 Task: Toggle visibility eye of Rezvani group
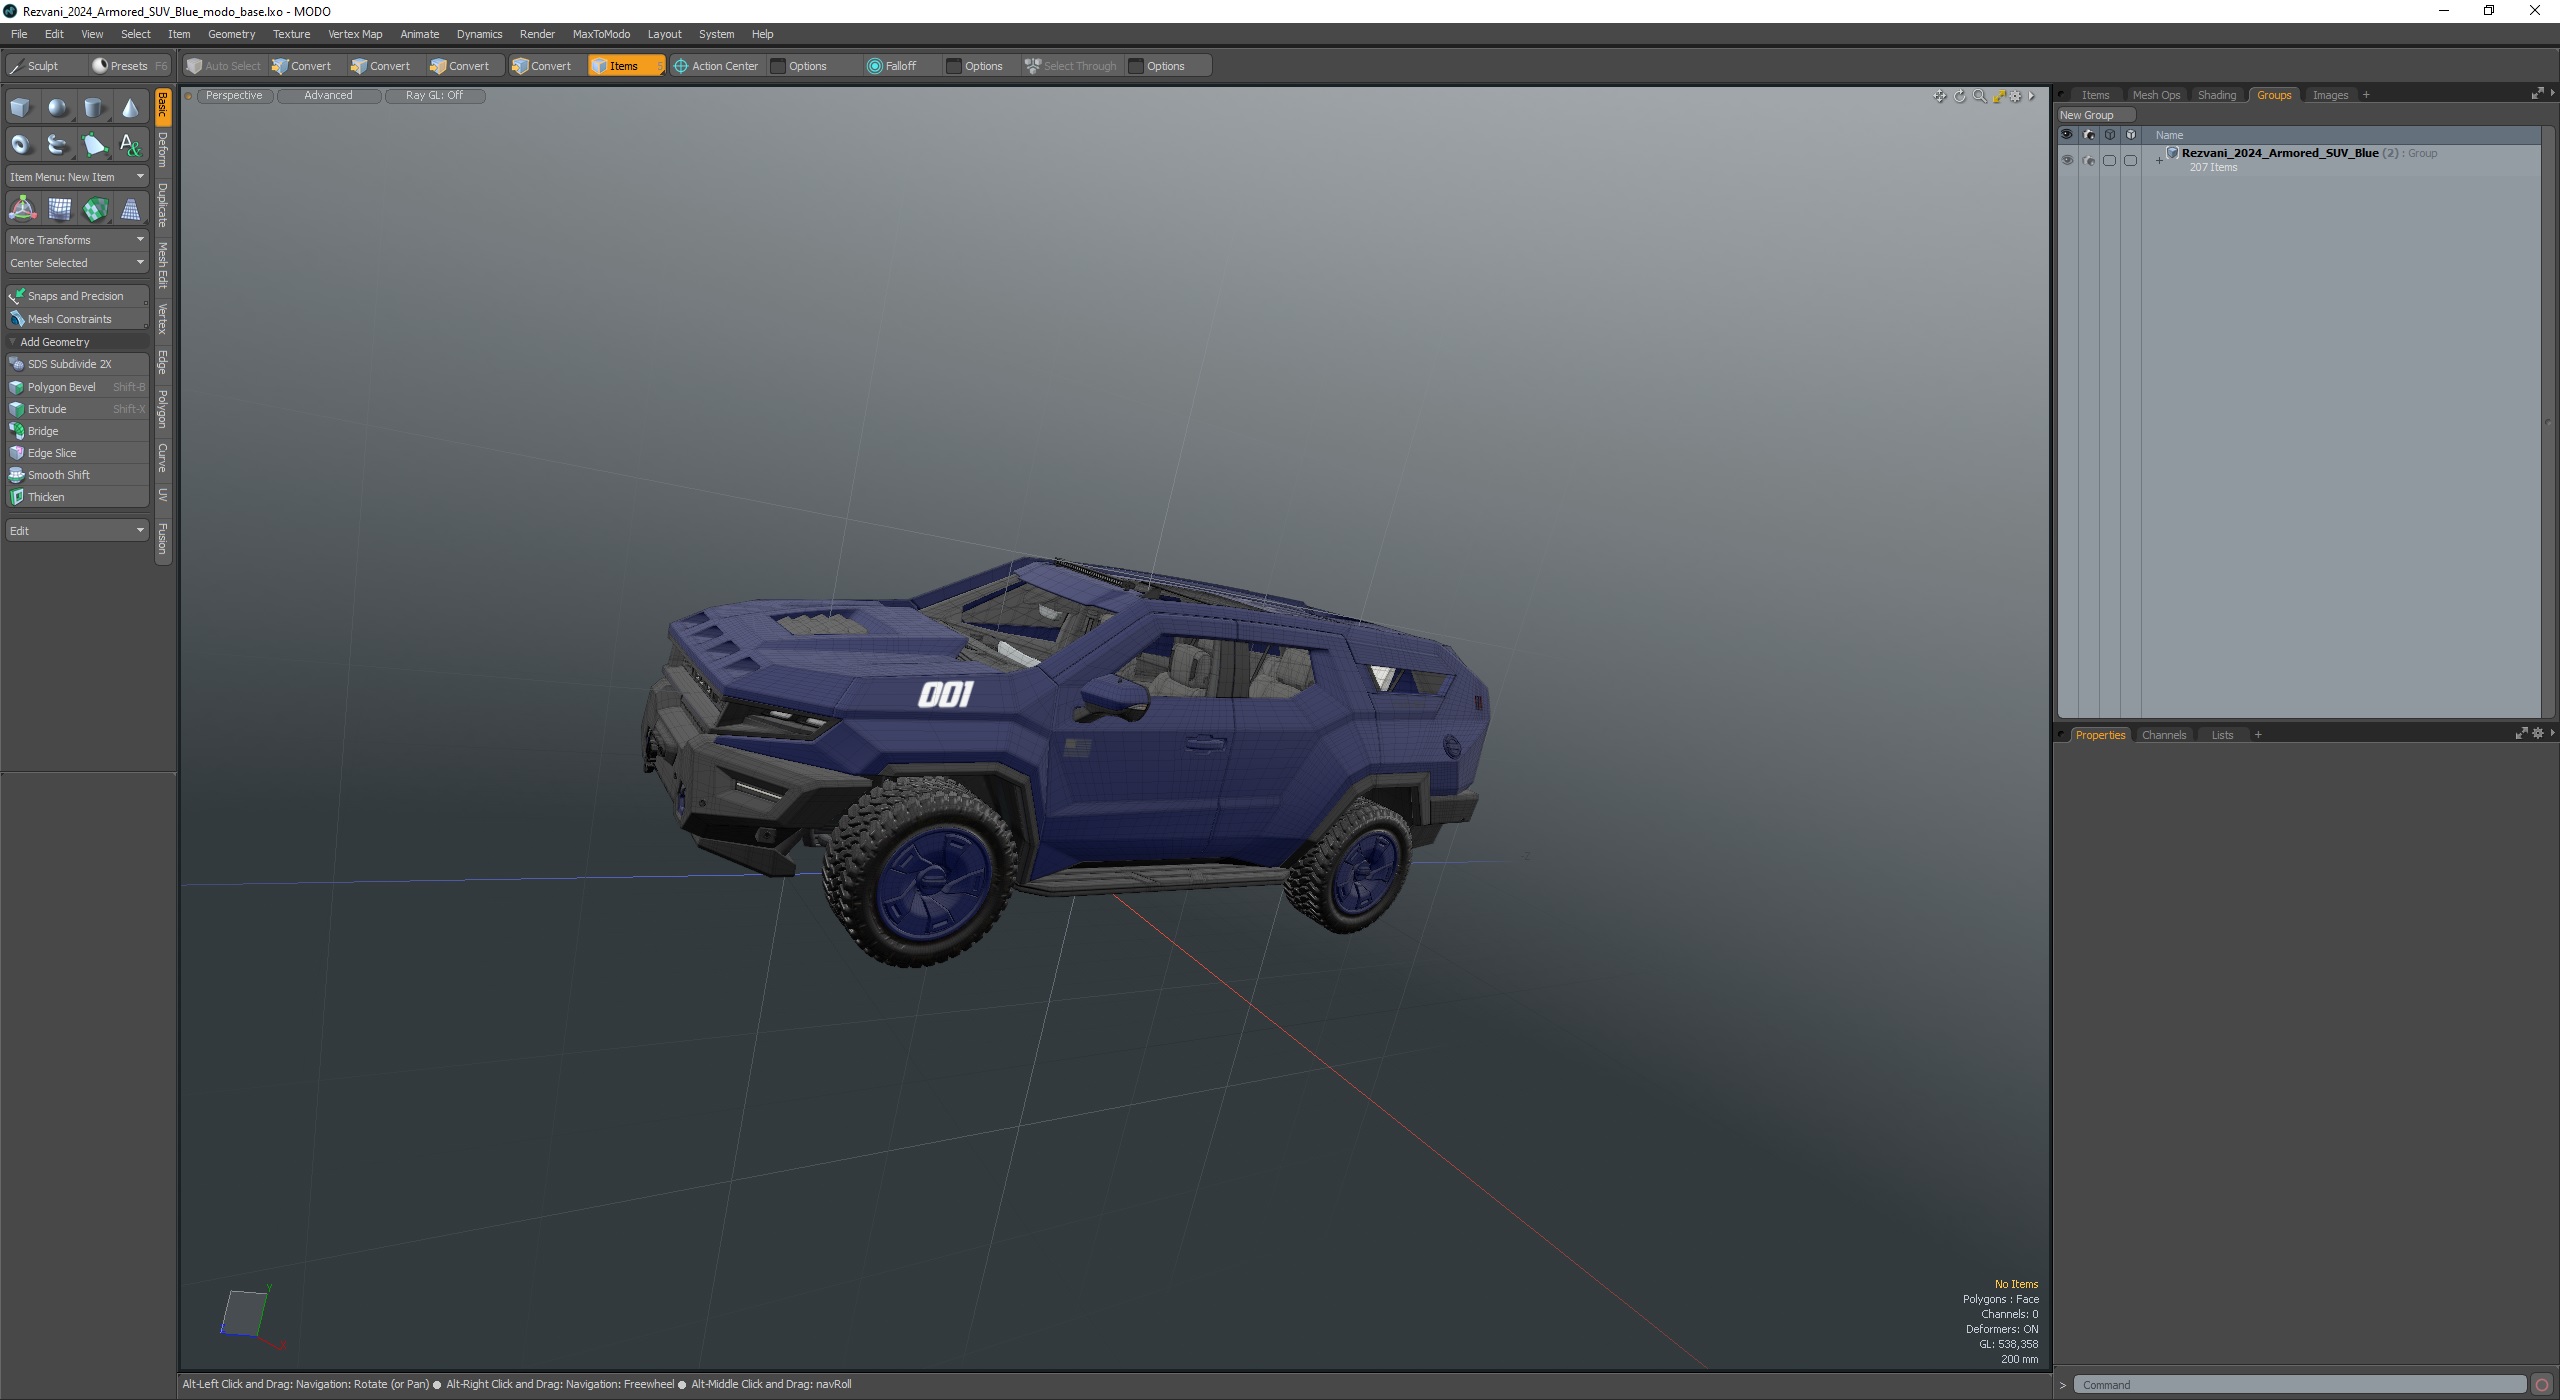2067,160
